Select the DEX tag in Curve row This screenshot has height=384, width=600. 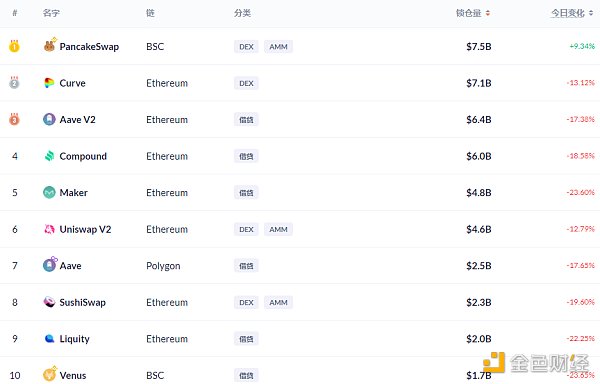coord(246,83)
